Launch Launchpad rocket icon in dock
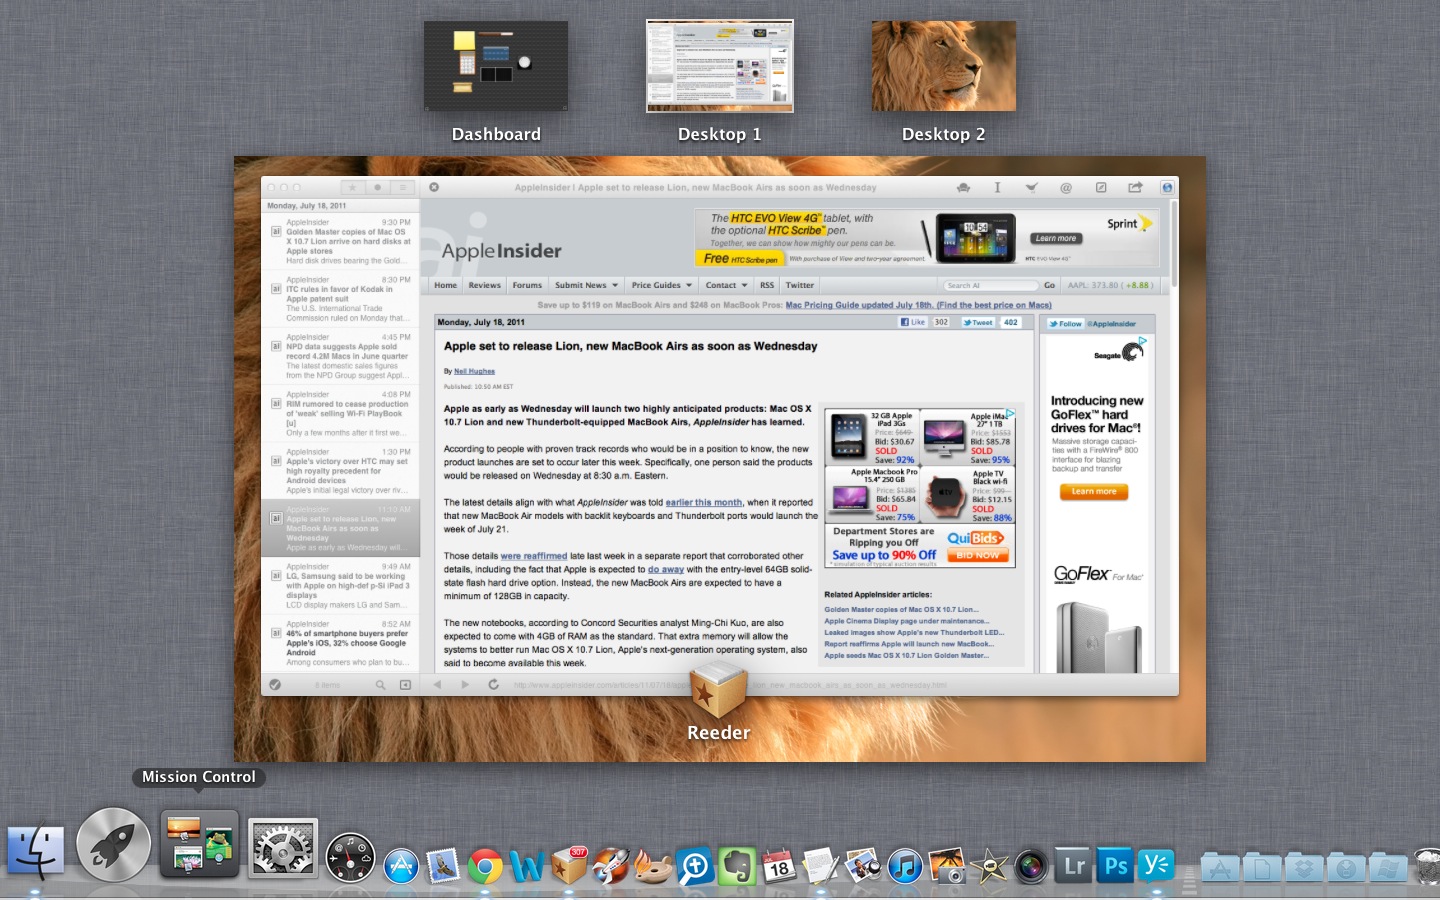The width and height of the screenshot is (1440, 900). (x=114, y=846)
